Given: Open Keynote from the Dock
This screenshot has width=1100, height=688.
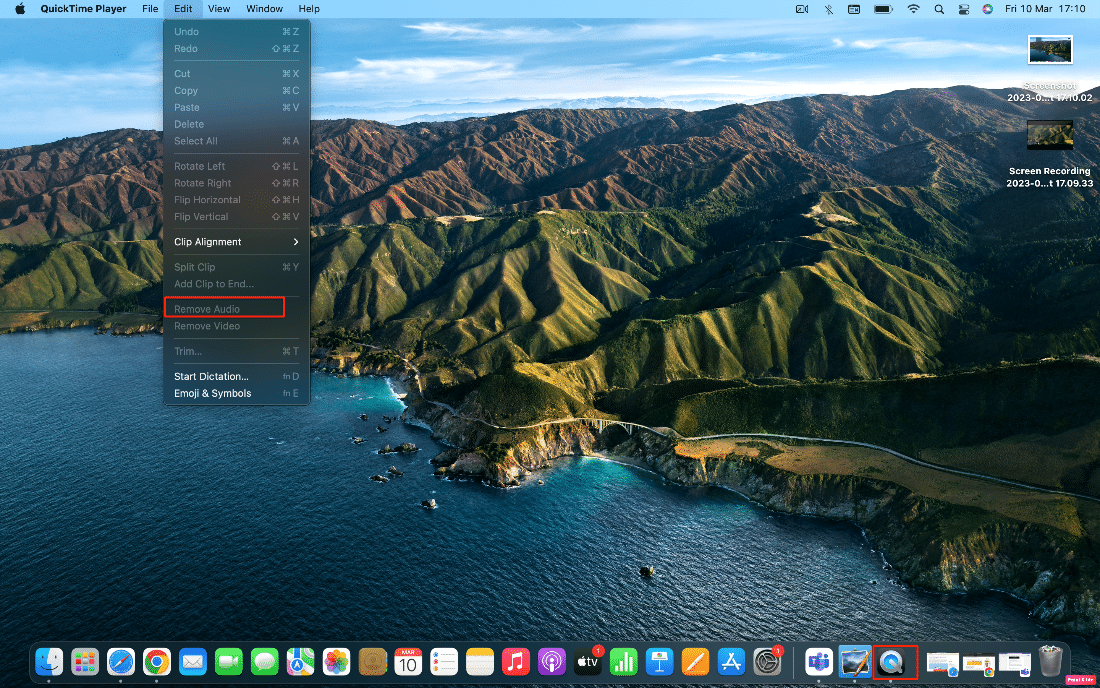Looking at the screenshot, I should coord(659,661).
